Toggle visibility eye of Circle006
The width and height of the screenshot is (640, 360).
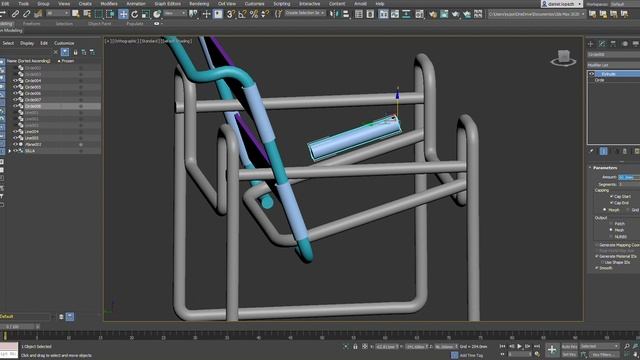click(15, 93)
